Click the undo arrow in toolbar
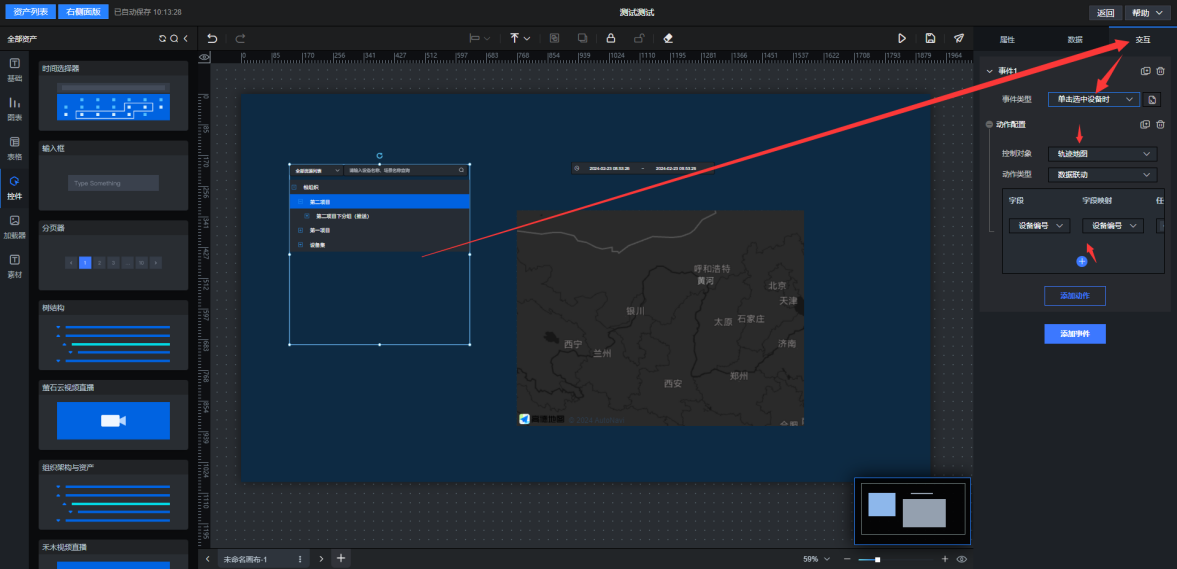Image resolution: width=1177 pixels, height=569 pixels. [212, 38]
